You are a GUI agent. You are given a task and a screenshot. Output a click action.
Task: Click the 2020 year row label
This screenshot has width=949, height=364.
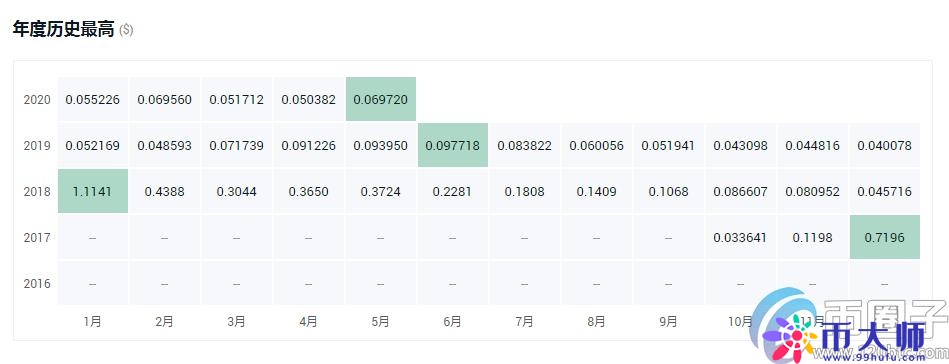pyautogui.click(x=37, y=99)
